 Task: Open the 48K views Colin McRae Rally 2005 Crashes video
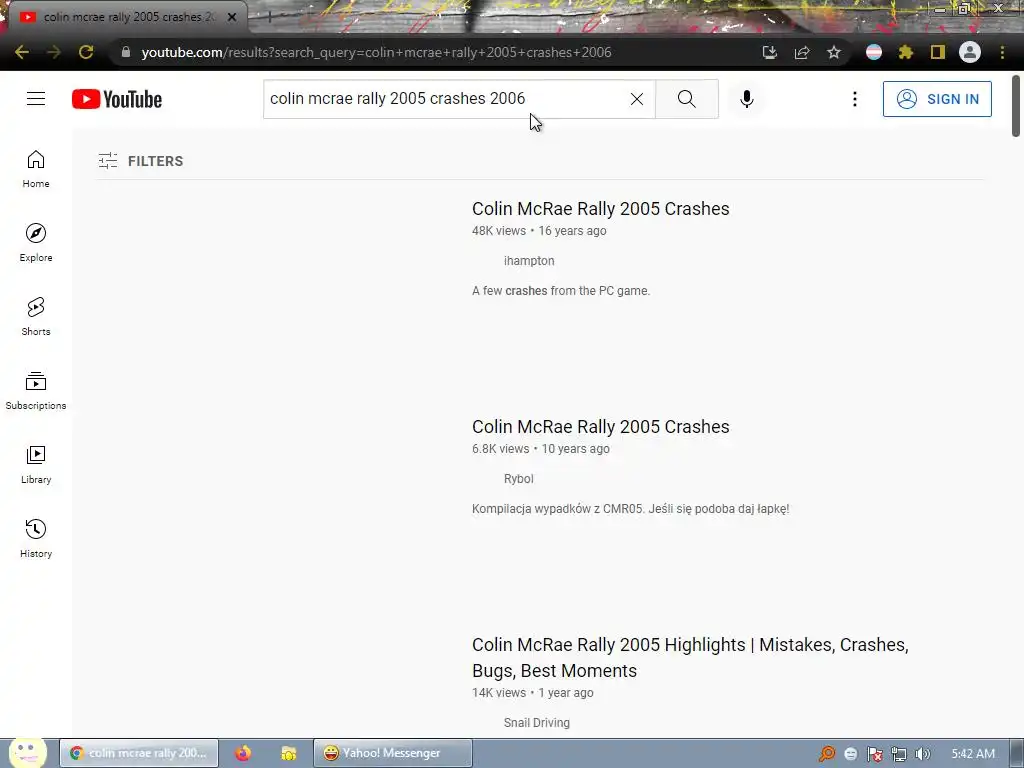coord(600,208)
